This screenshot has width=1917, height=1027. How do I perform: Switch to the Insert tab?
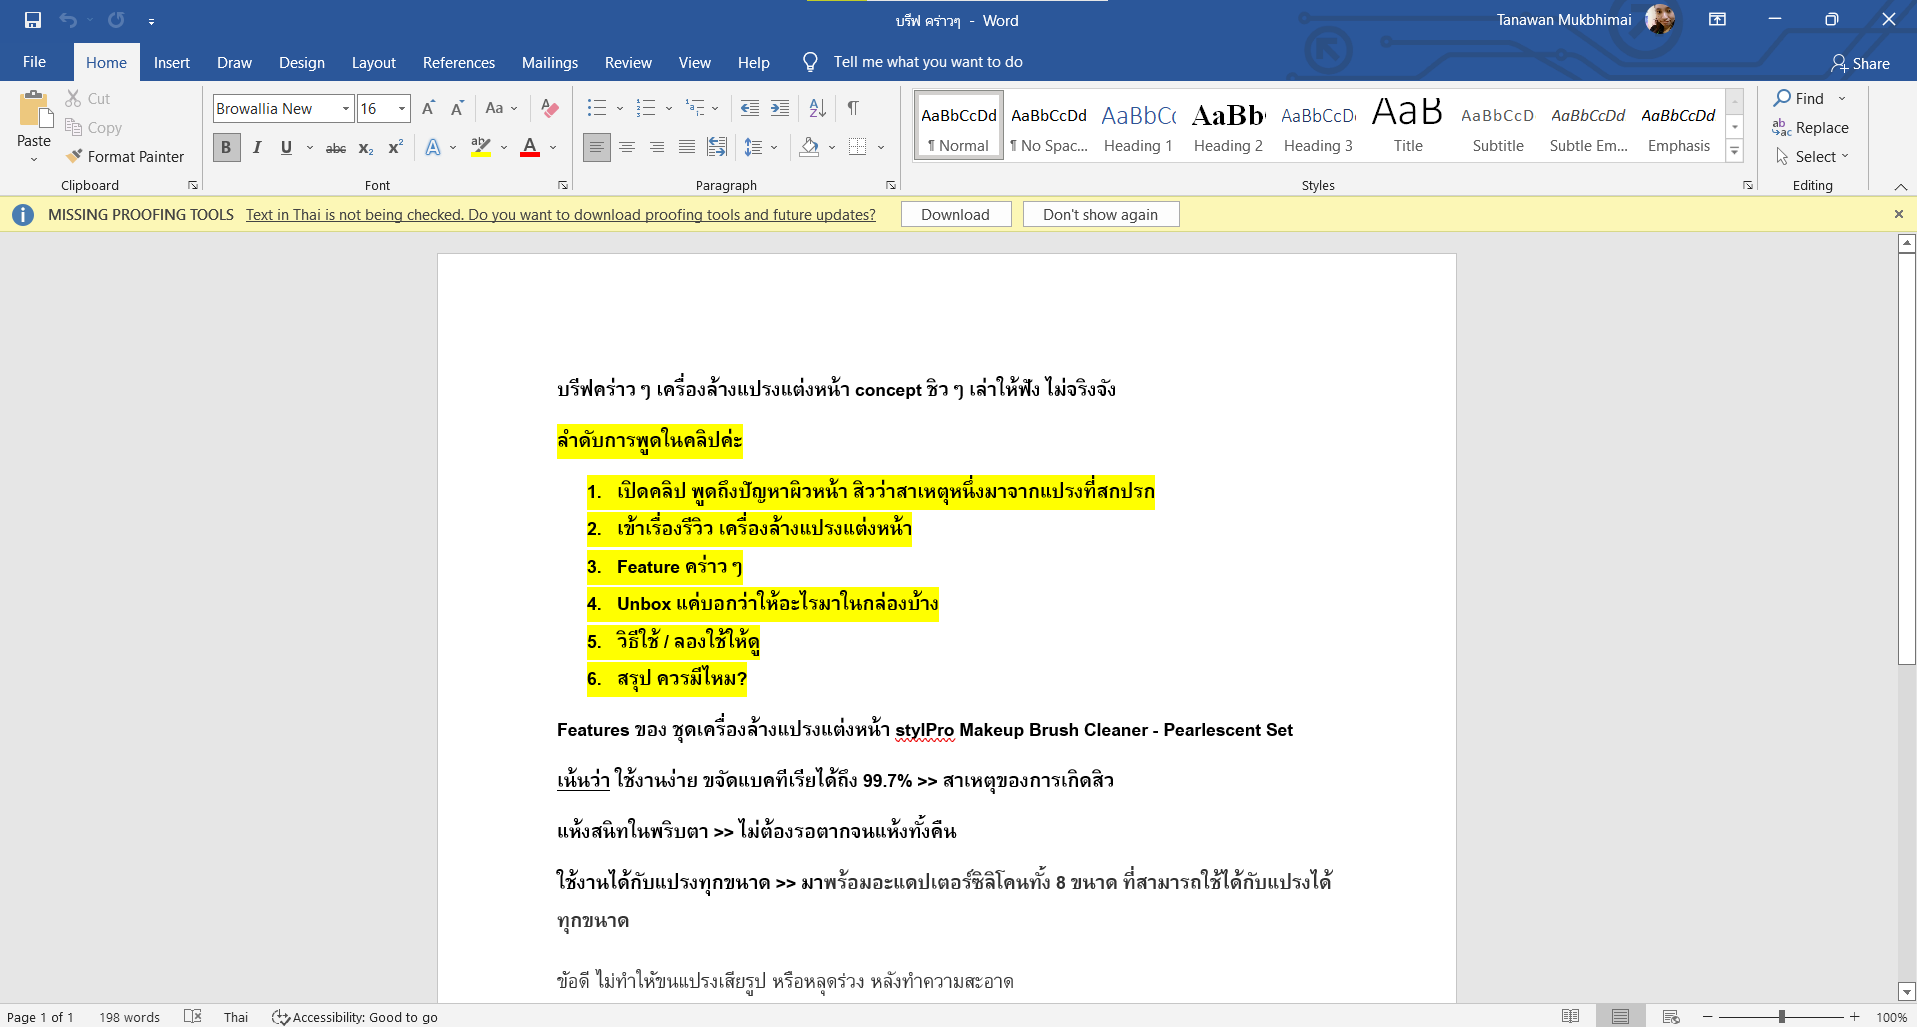pos(172,62)
